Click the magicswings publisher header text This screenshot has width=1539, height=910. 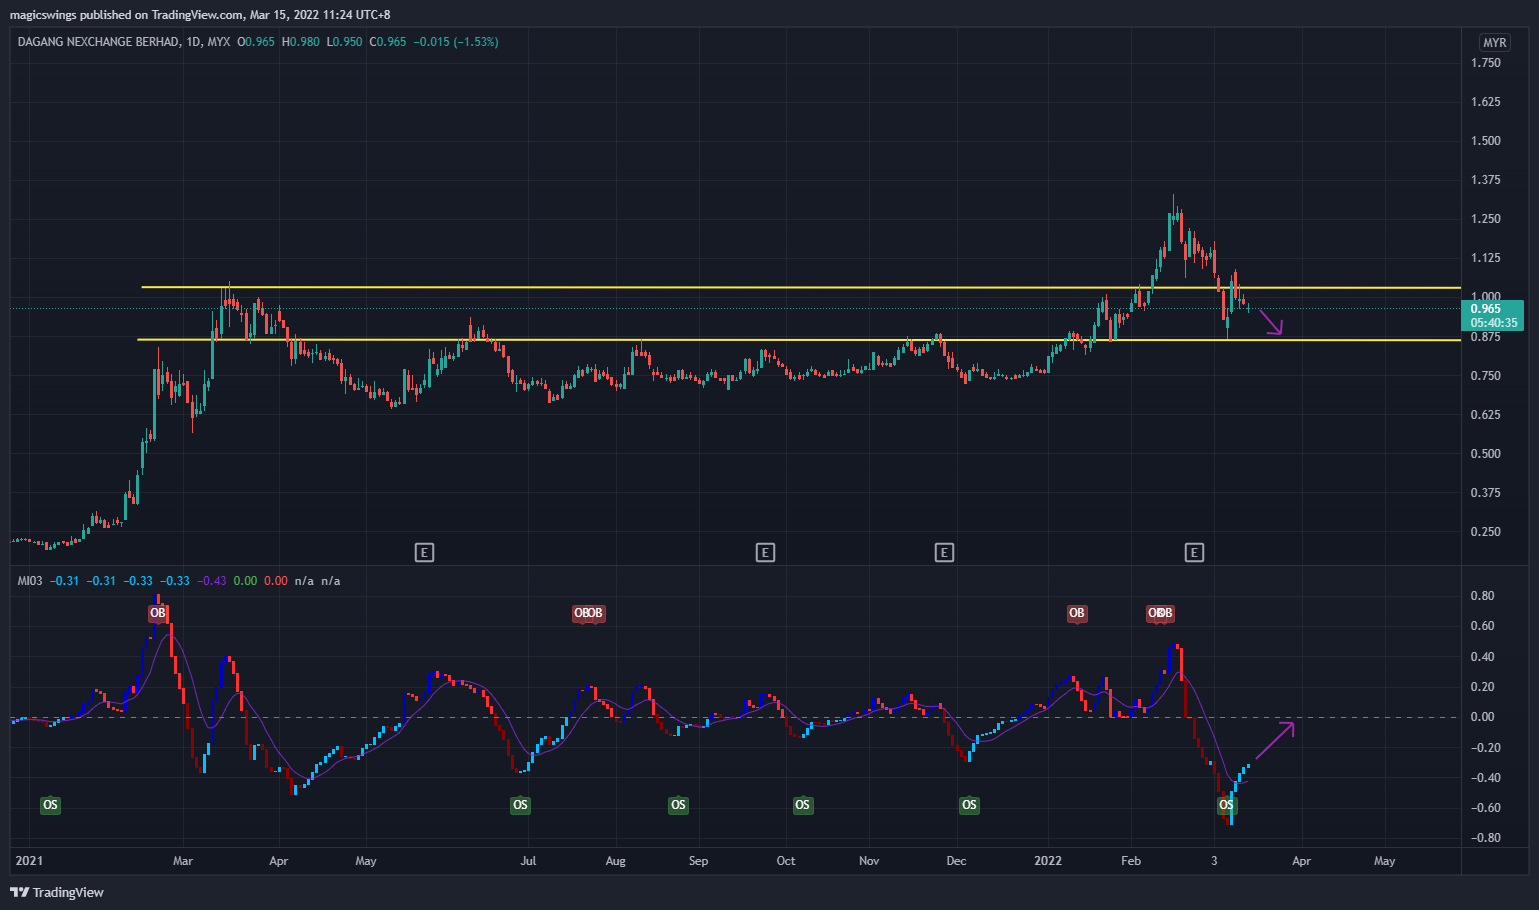coord(200,15)
